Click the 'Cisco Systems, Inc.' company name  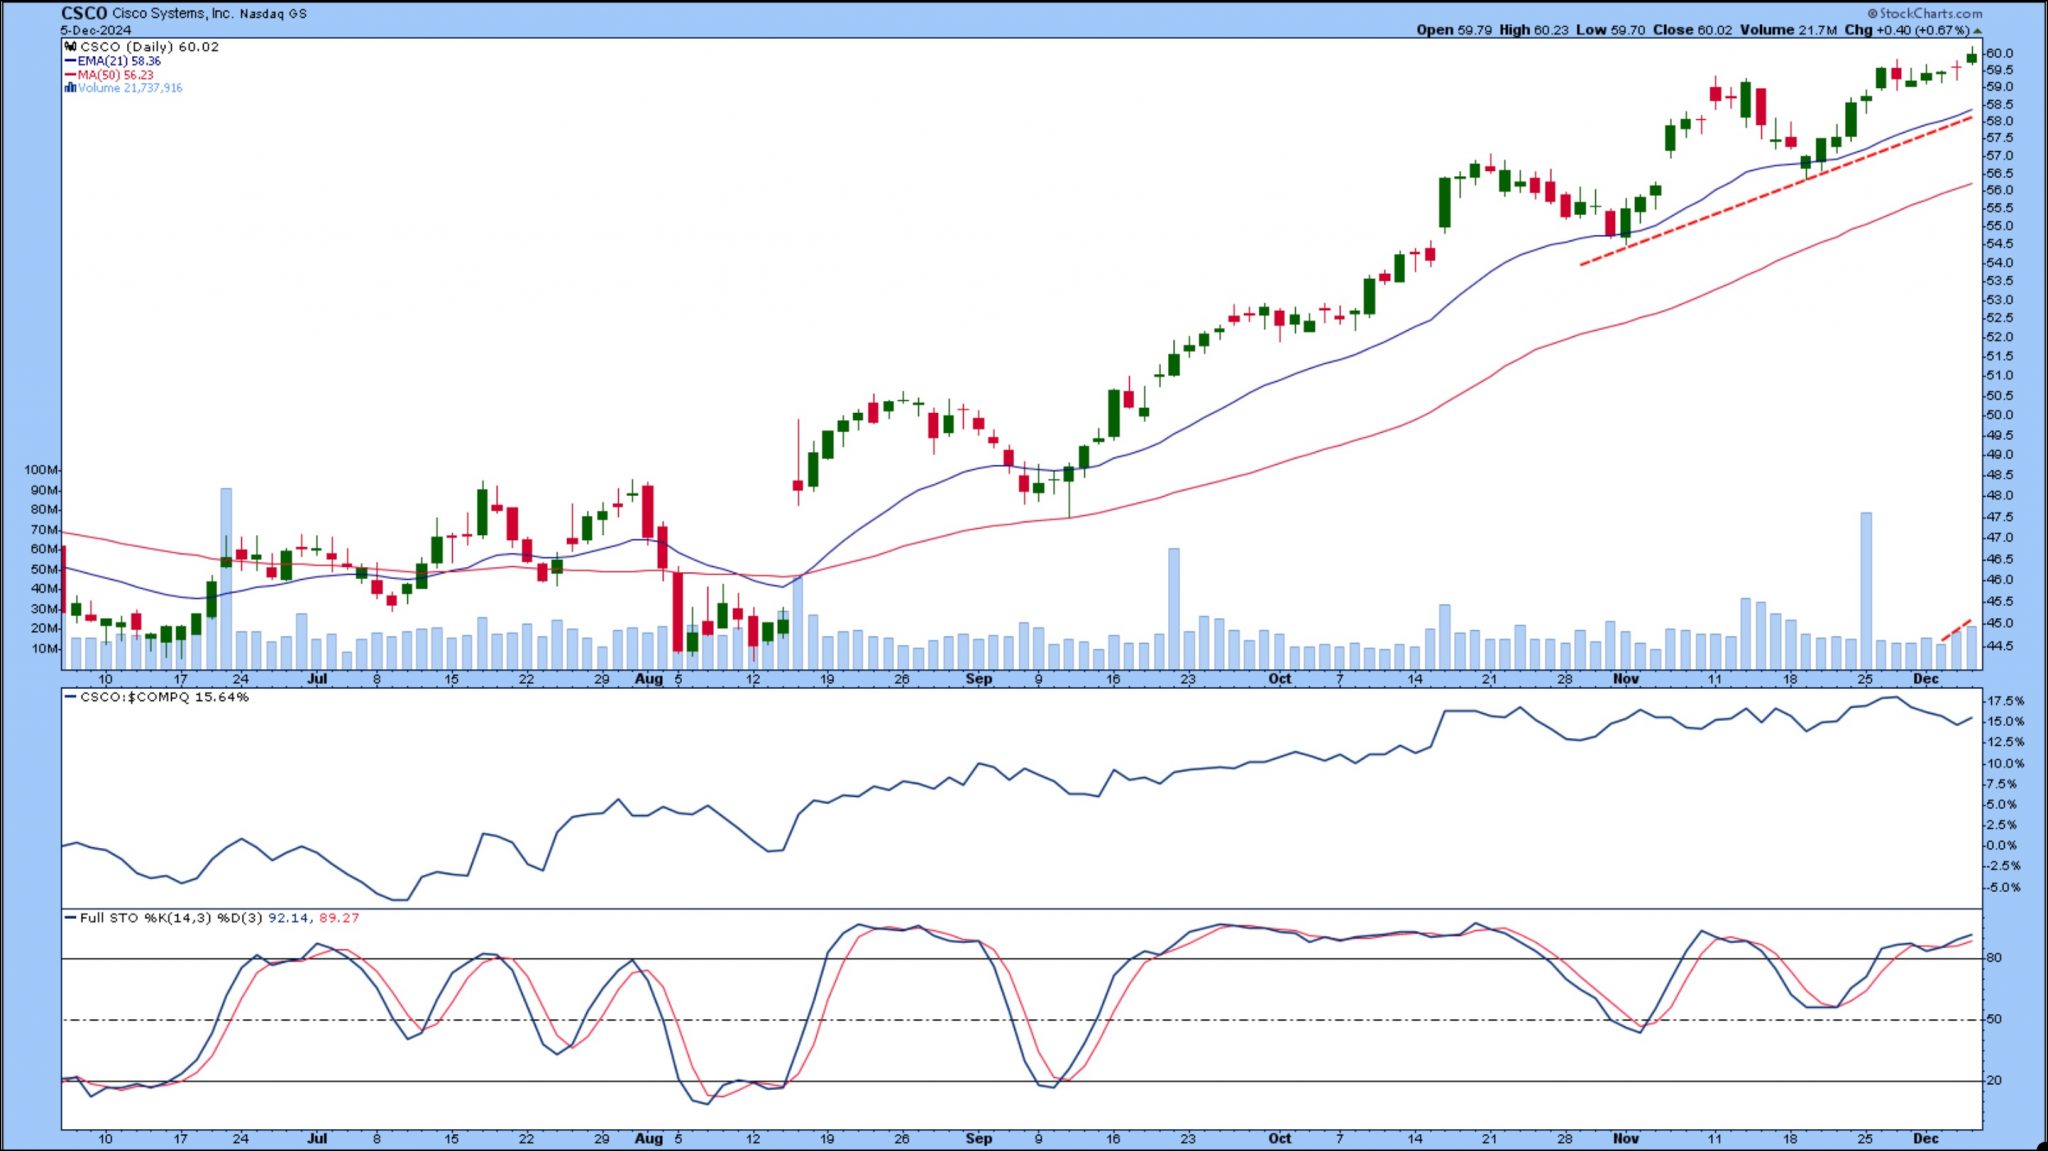tap(173, 14)
